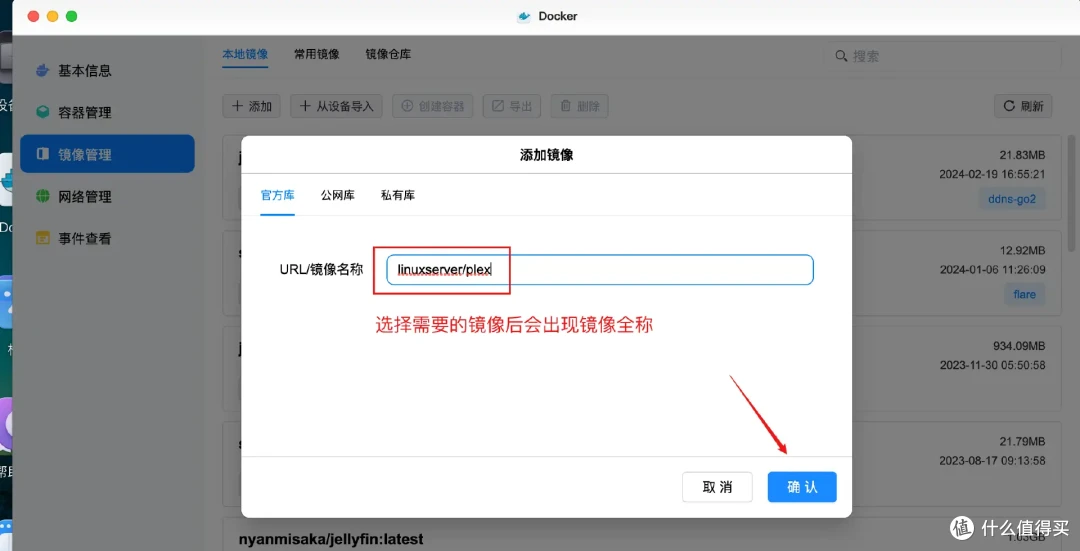
Task: Open 基本信息 in the sidebar
Action: click(x=107, y=70)
